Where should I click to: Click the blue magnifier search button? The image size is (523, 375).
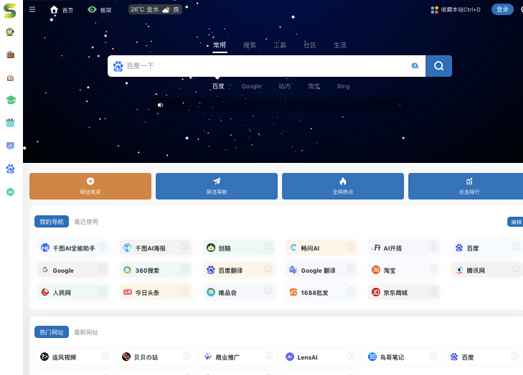[x=439, y=66]
